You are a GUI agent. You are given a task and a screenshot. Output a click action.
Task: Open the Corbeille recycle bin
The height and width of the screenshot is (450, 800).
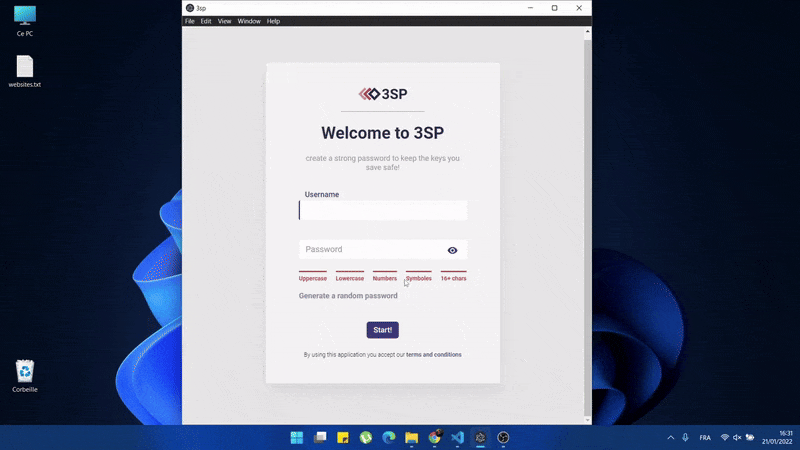25,376
